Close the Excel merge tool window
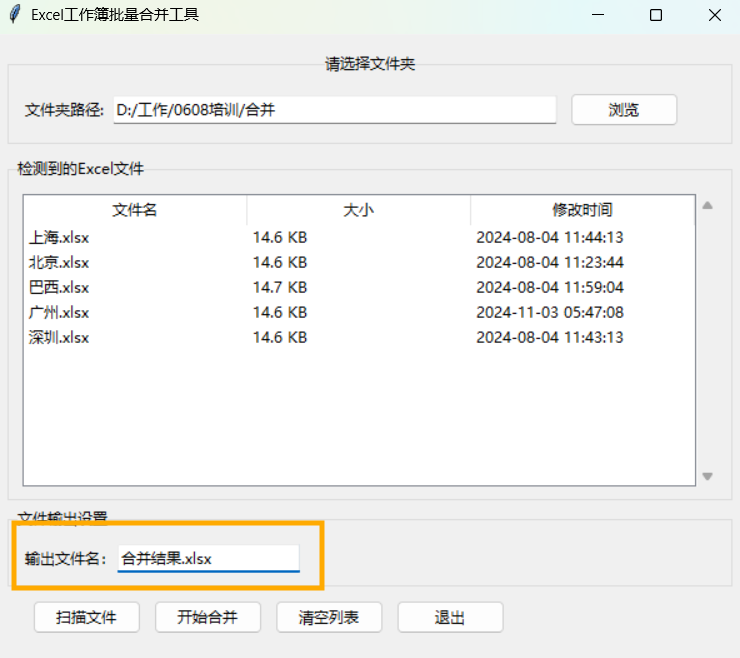Screen dimensions: 740x658 click(x=715, y=15)
